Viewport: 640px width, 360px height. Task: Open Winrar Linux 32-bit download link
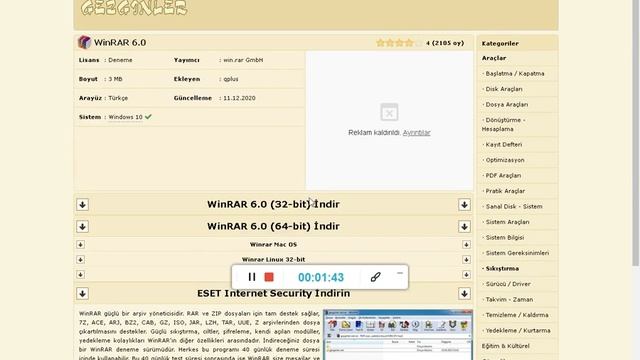click(x=273, y=260)
